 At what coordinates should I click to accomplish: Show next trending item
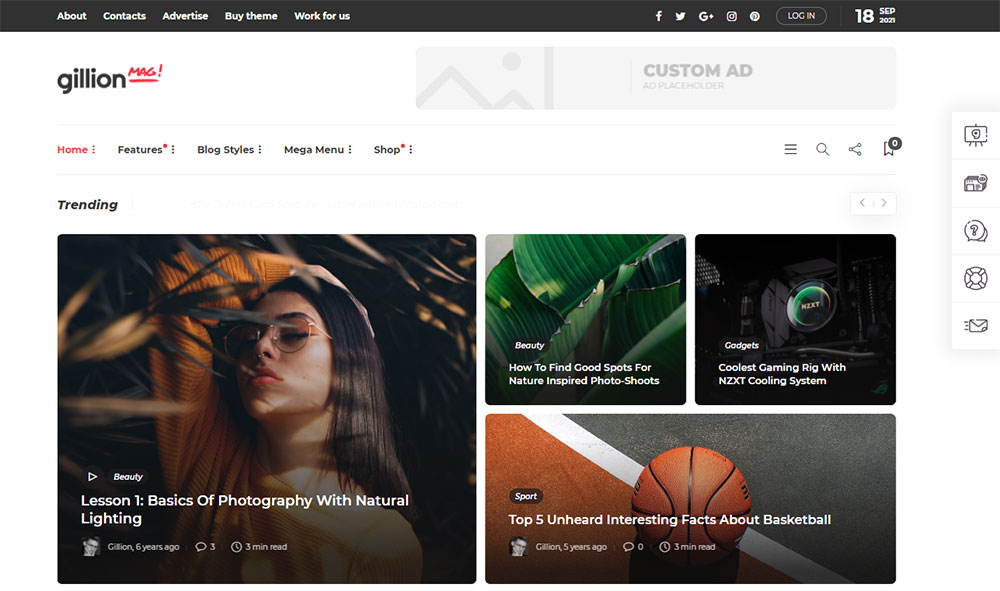884,203
